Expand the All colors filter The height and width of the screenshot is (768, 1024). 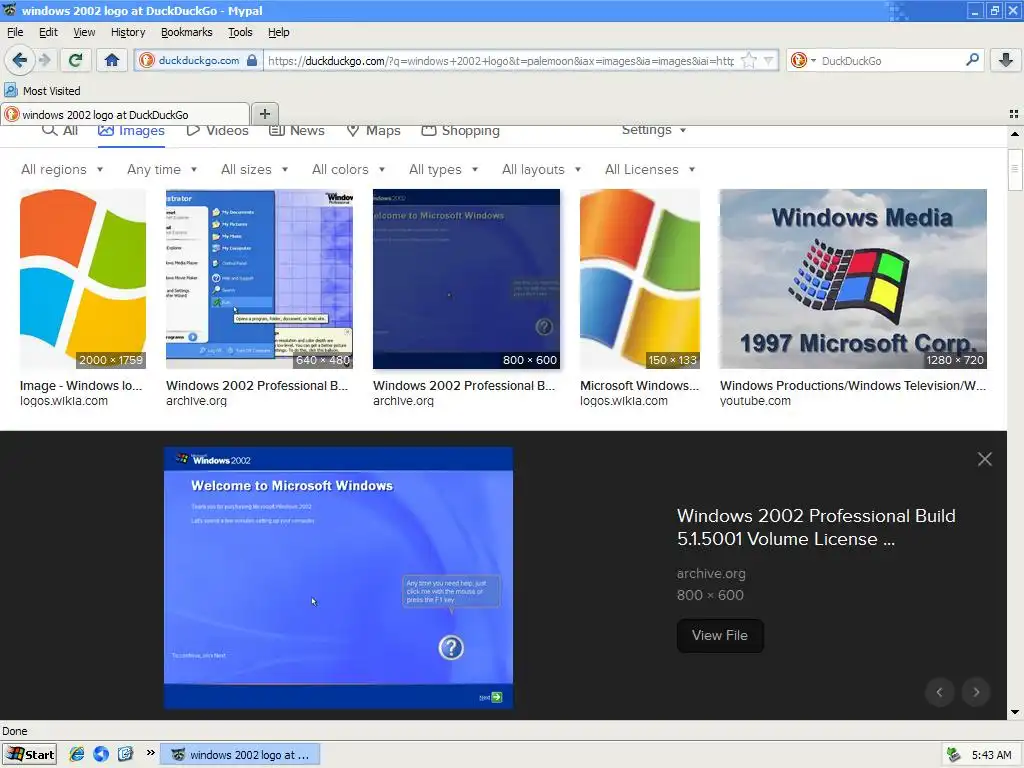349,169
